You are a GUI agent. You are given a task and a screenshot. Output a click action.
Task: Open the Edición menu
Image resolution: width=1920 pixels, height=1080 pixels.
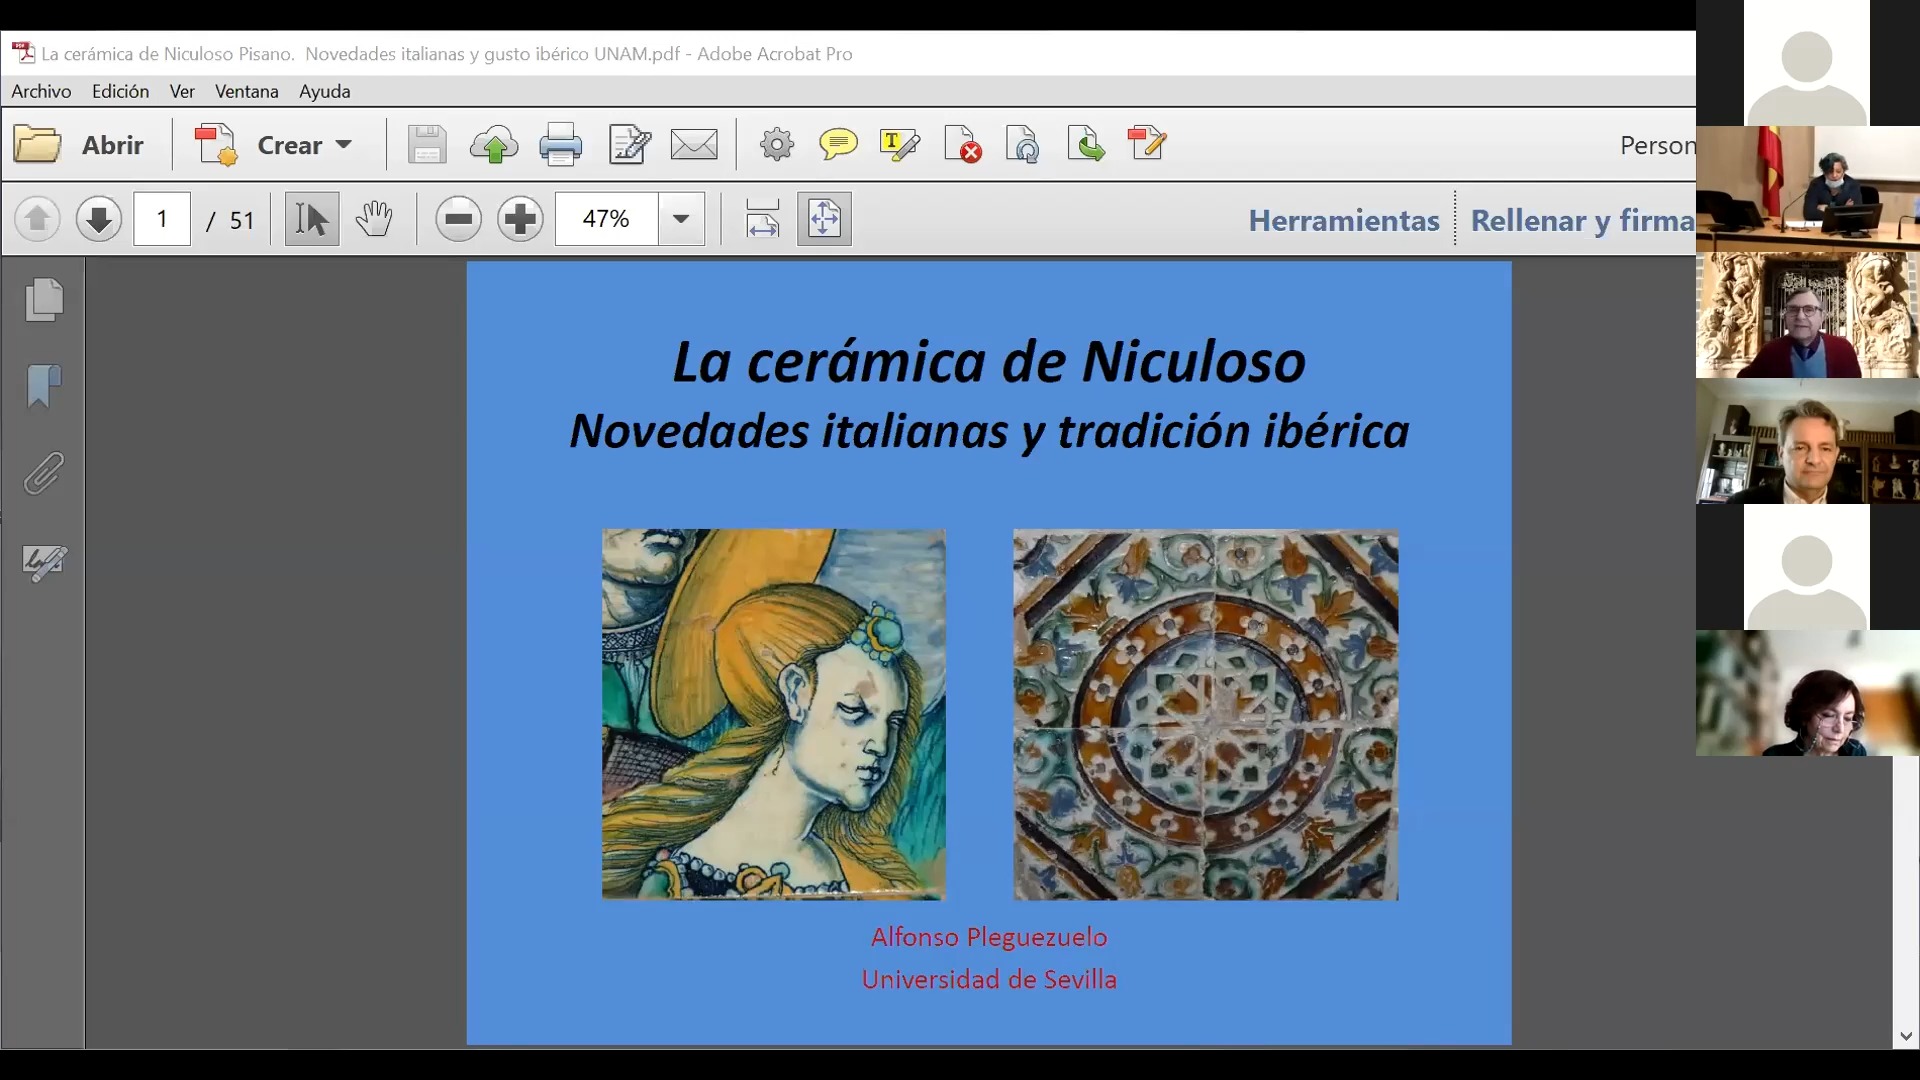(120, 91)
